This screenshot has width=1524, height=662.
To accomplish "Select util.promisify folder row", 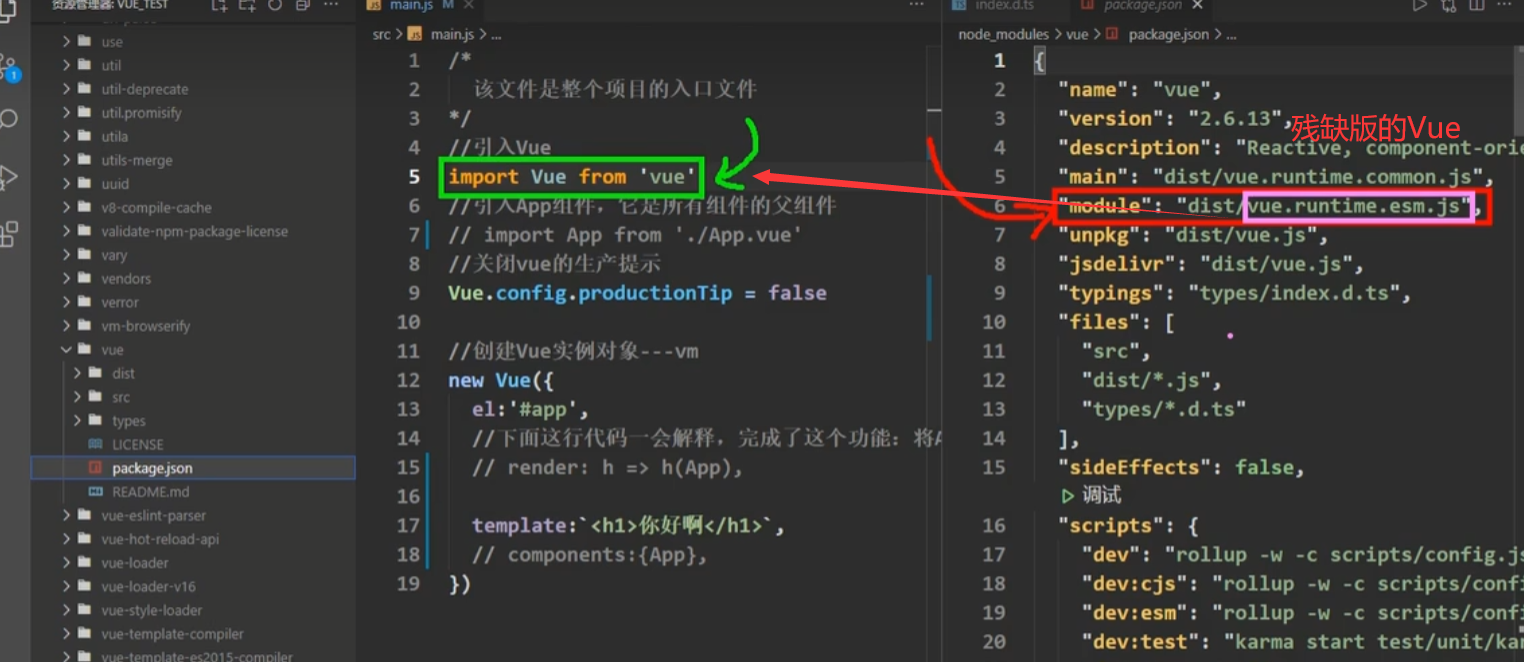I will pyautogui.click(x=193, y=113).
